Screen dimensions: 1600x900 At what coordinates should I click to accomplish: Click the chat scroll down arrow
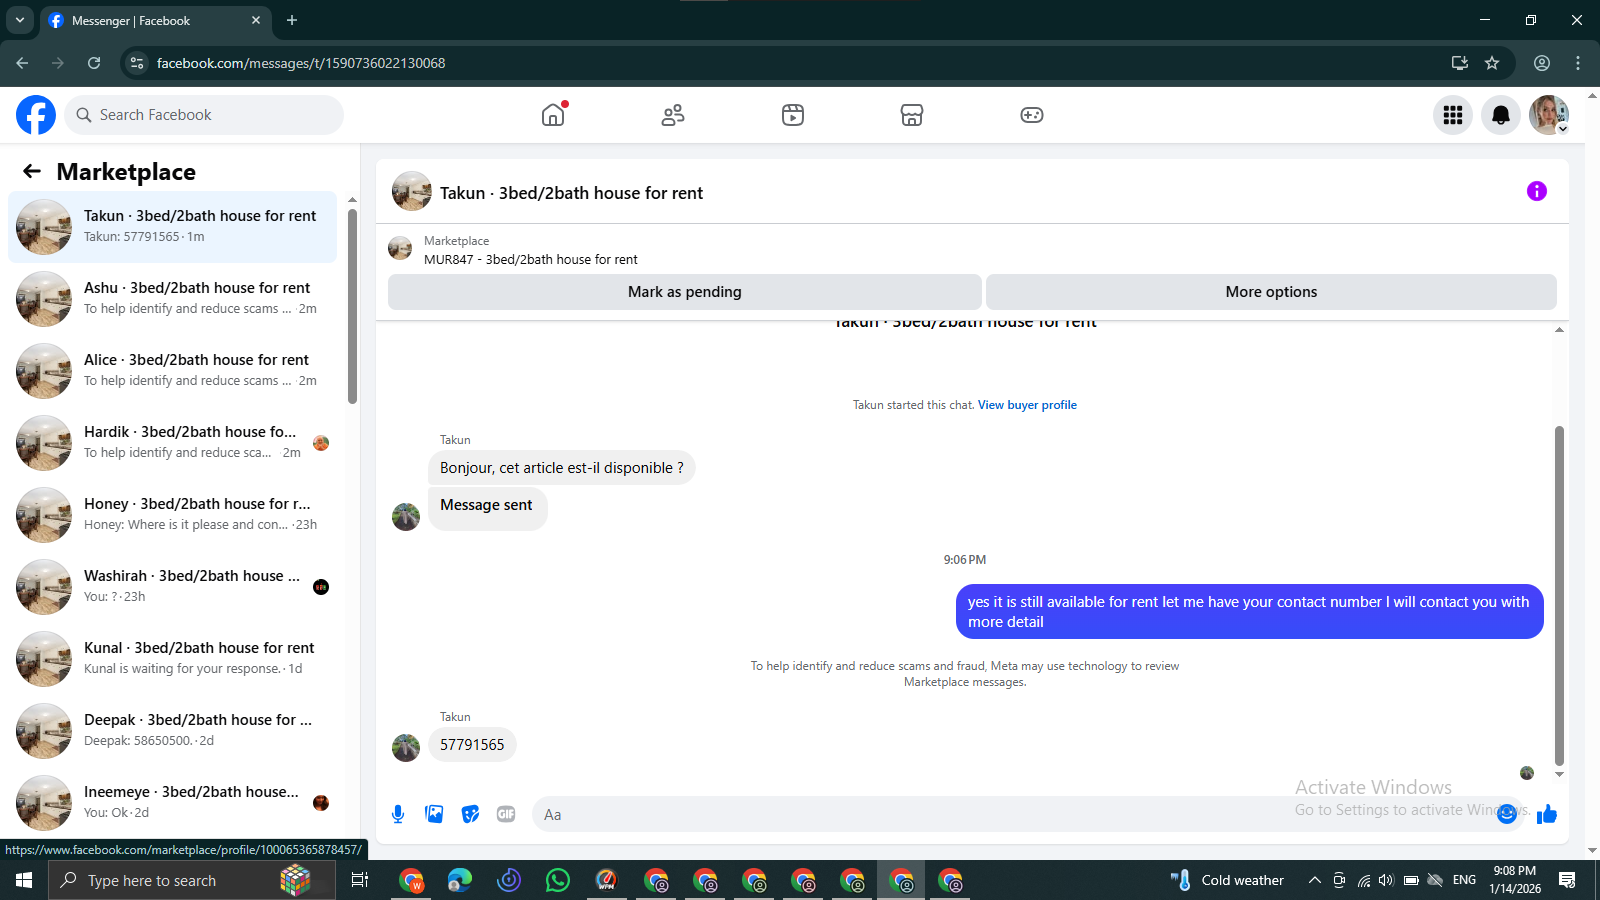tap(1559, 775)
